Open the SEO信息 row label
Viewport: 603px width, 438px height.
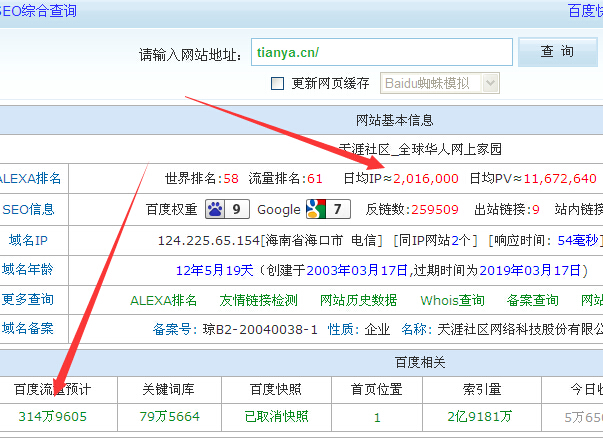[x=30, y=209]
